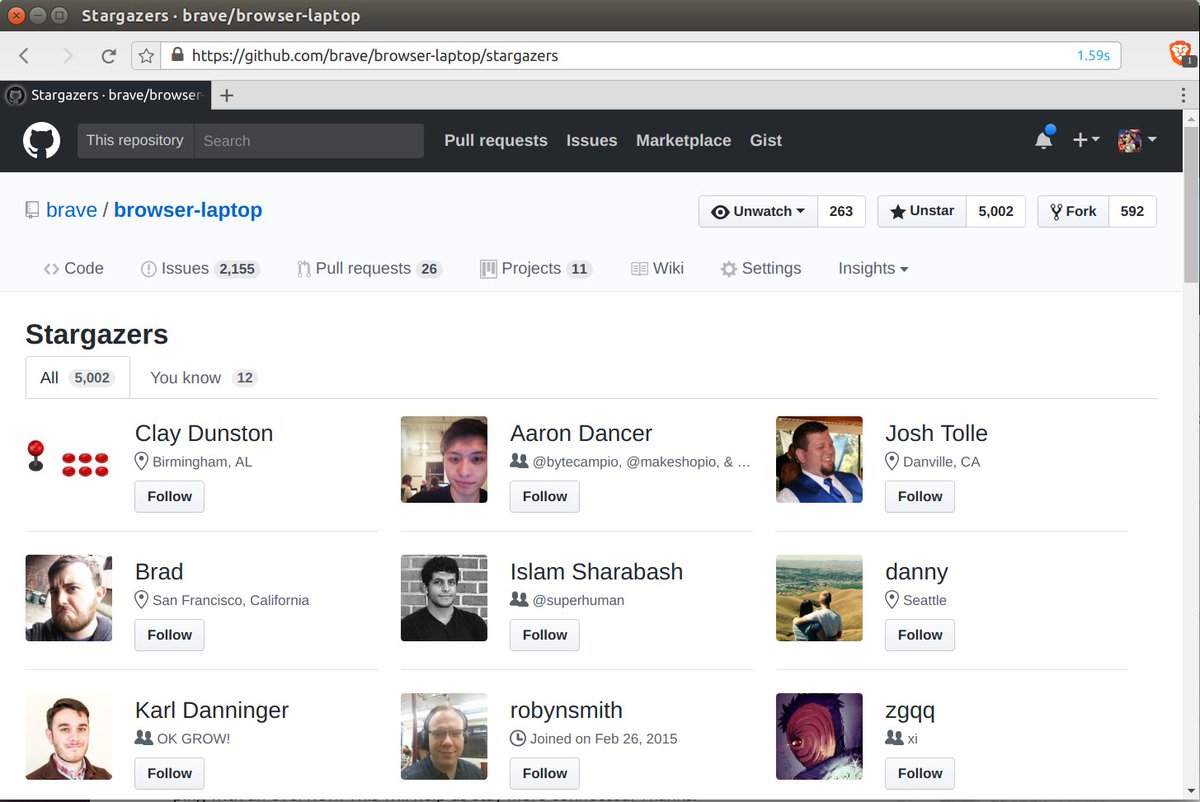1200x802 pixels.
Task: Follow robynsmith
Action: tap(545, 773)
